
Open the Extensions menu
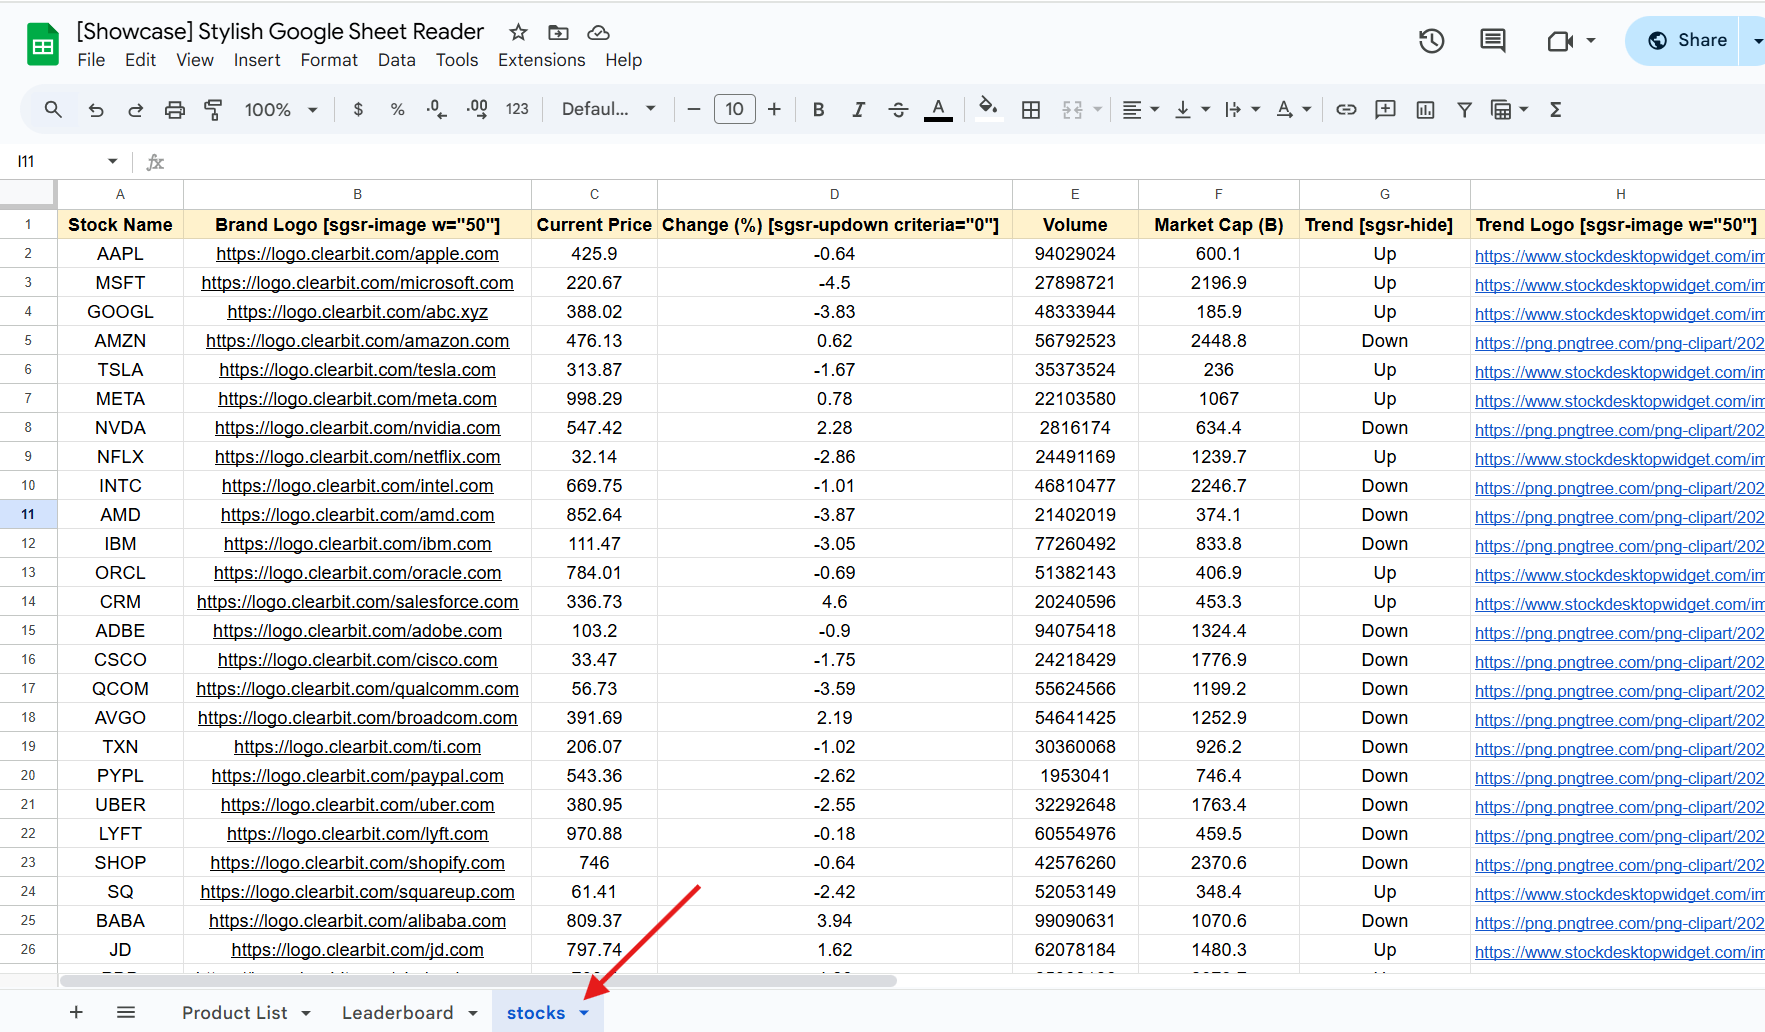coord(541,60)
